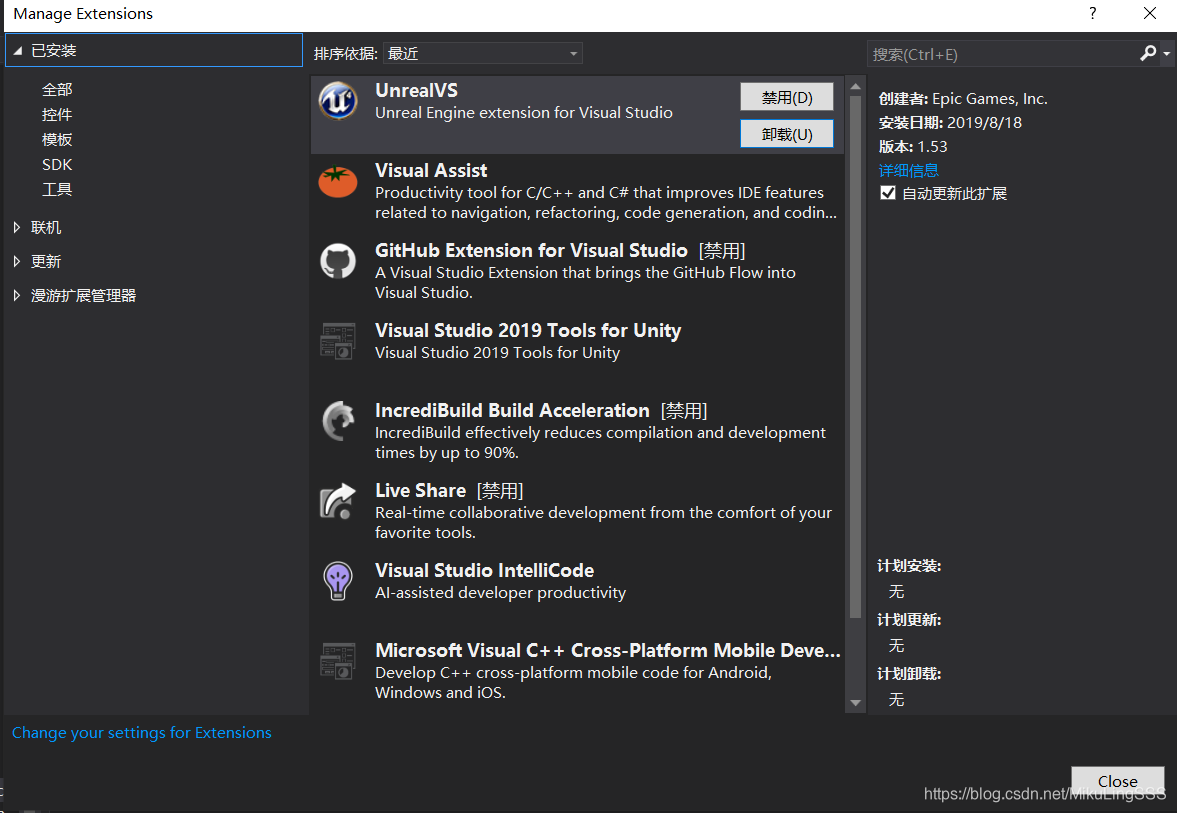Select IncrediBuild Build Acceleration title
Screen dimensions: 1177x813
click(512, 411)
